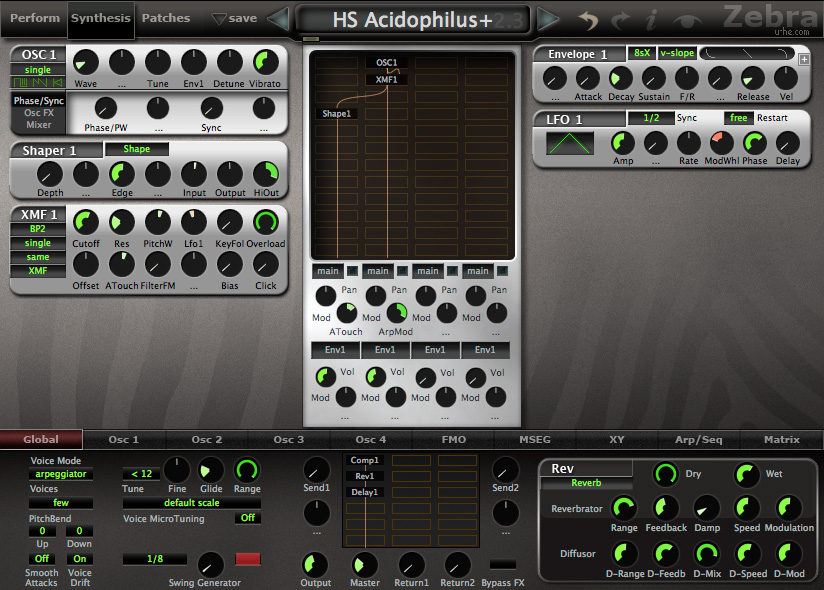Load the next patch with the right arrow

[x=548, y=19]
